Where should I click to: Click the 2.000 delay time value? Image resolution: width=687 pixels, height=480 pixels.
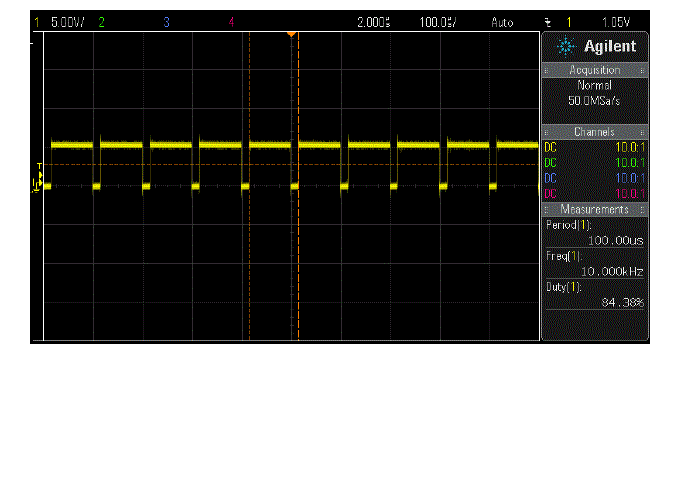(373, 21)
